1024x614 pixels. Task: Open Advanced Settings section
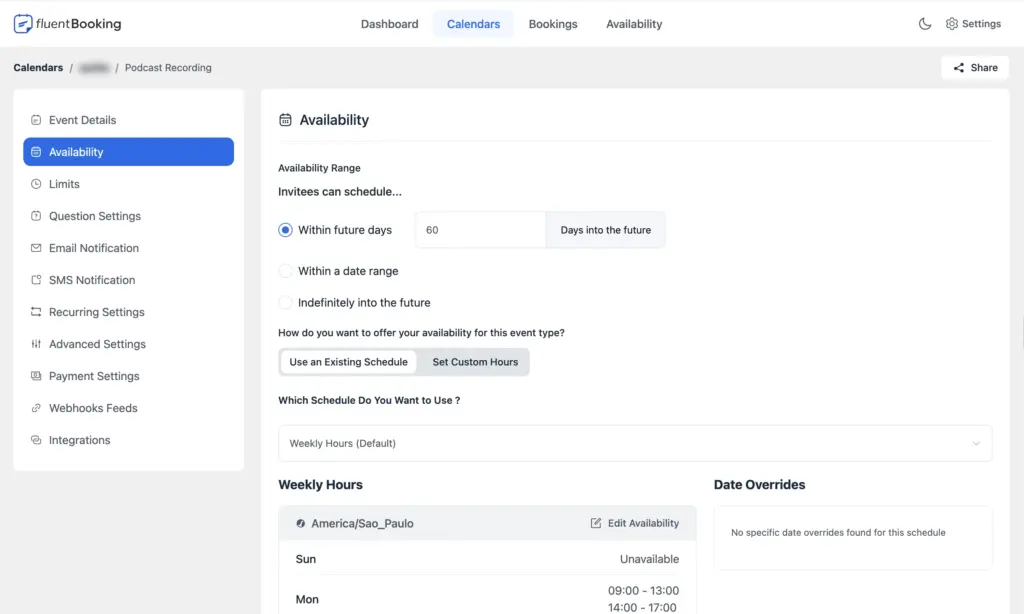click(x=129, y=344)
